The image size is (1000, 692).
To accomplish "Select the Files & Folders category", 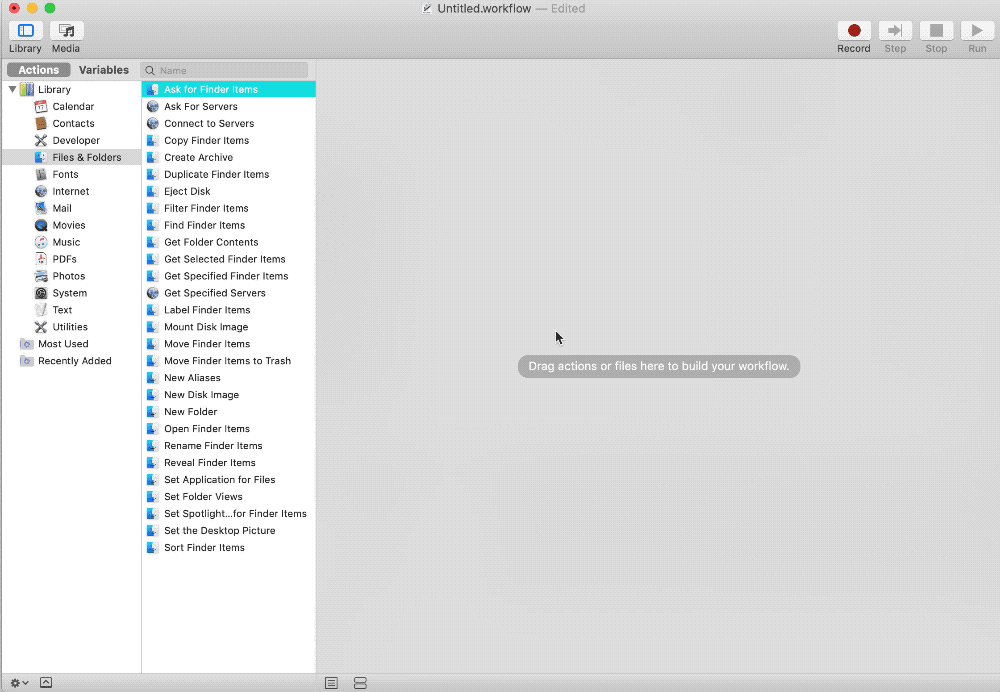I will point(71,158).
